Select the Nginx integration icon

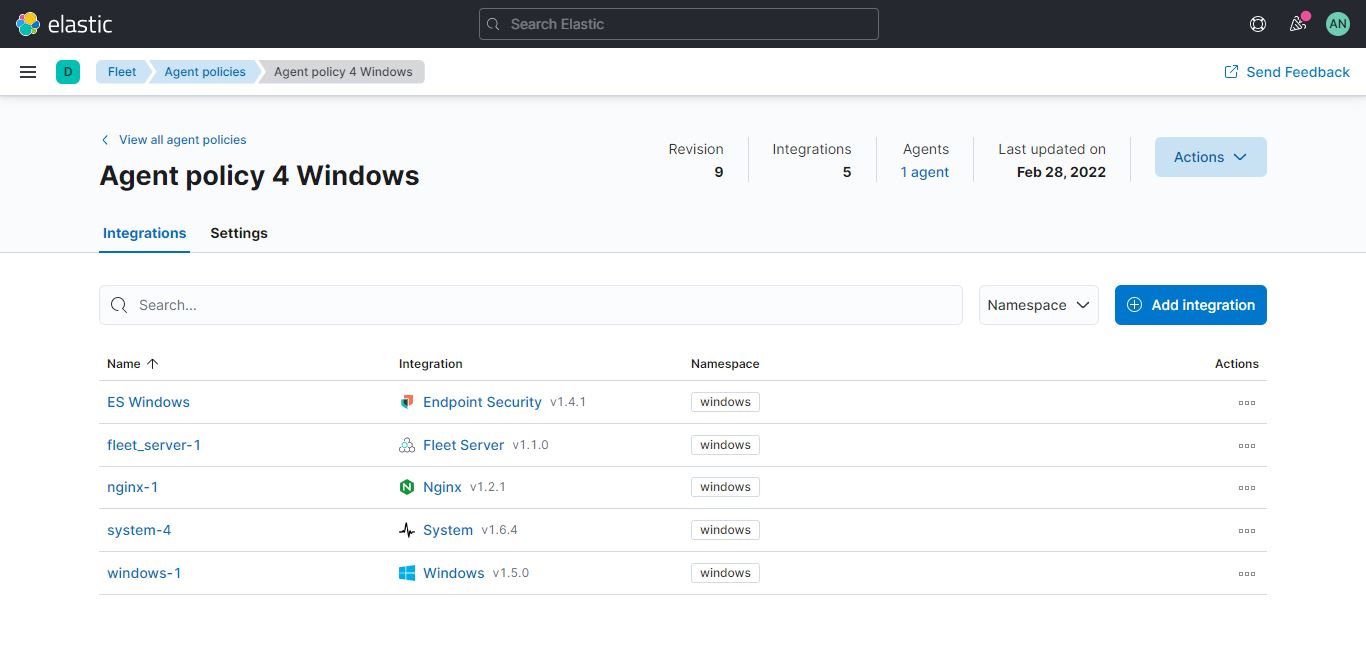407,486
